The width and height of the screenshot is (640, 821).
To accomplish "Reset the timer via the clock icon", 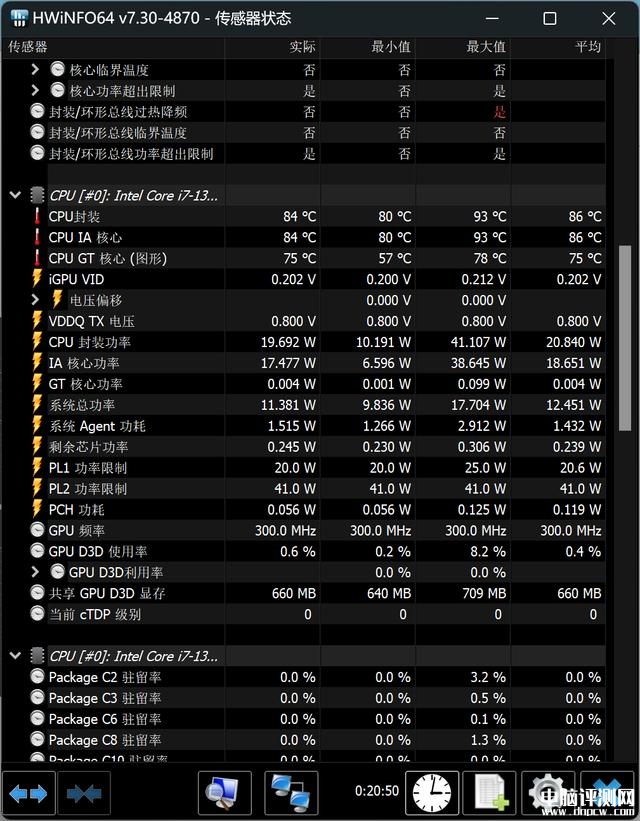I will [432, 793].
